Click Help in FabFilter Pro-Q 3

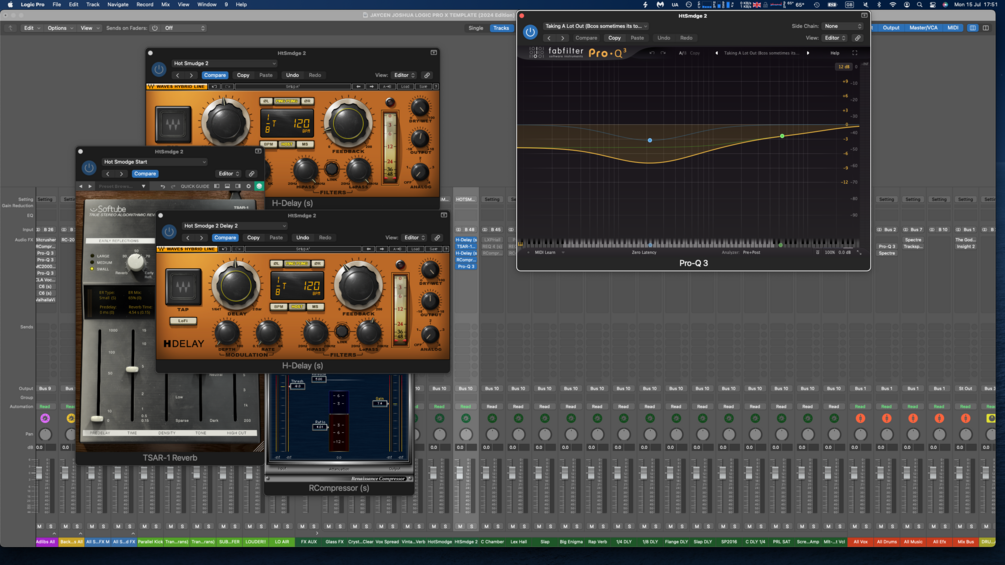(835, 53)
